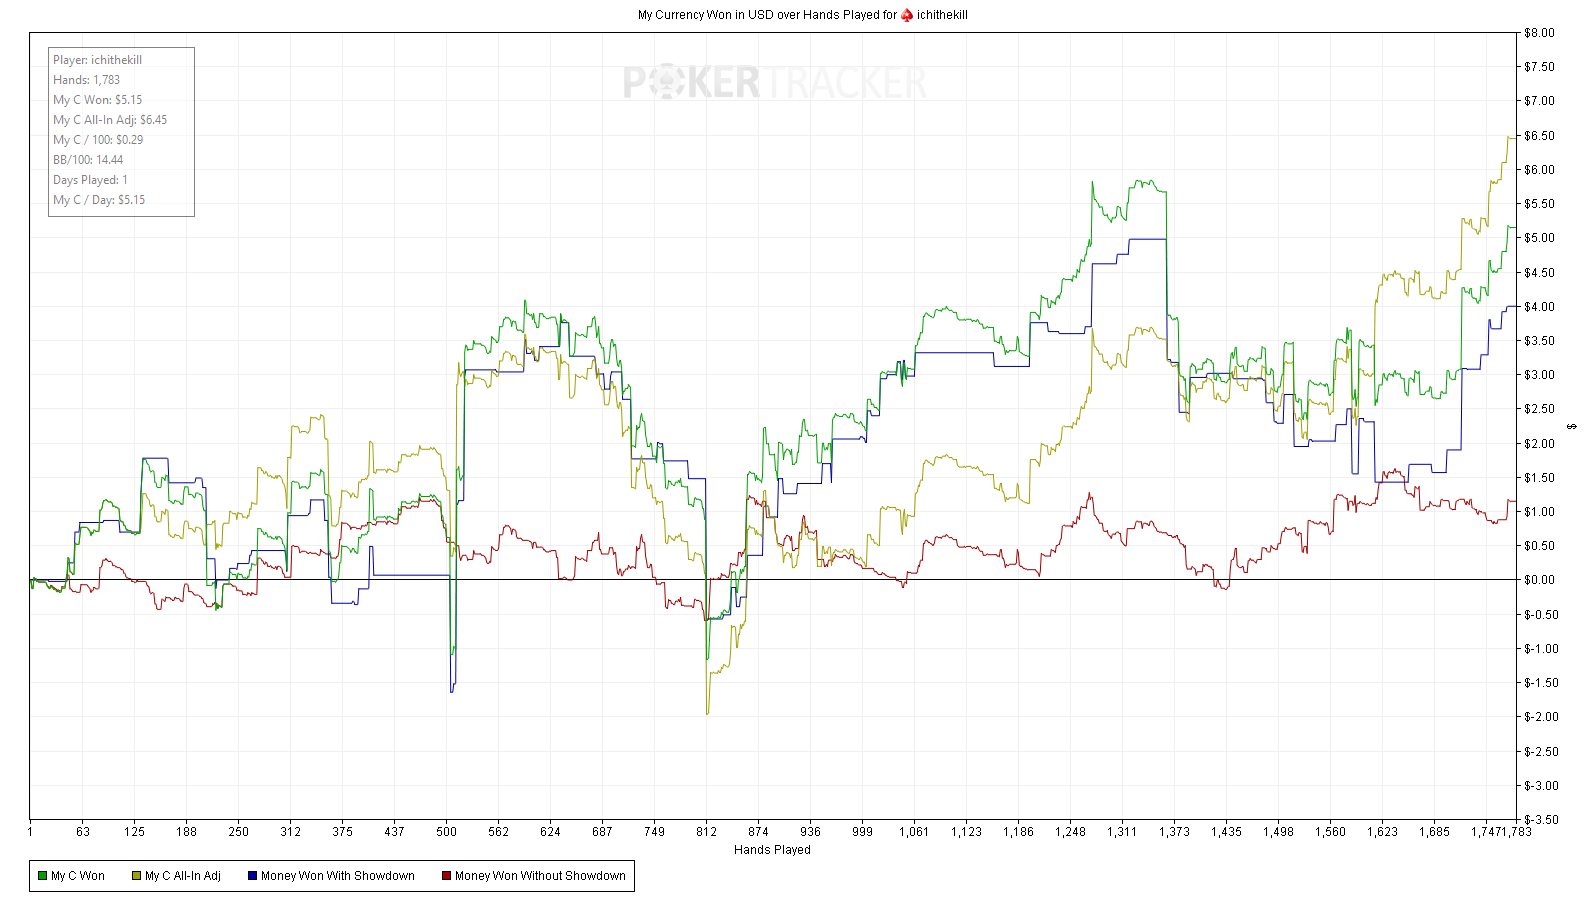
Task: Select the "My C Won" legend label
Action: 78,876
